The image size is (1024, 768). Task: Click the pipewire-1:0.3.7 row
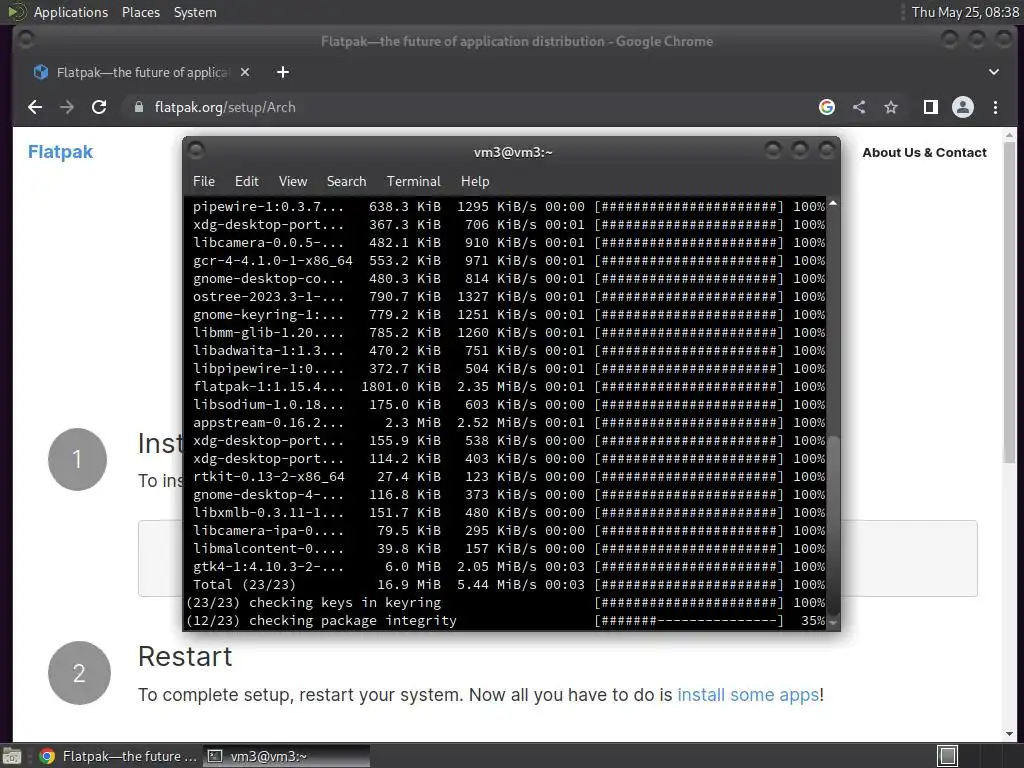509,206
